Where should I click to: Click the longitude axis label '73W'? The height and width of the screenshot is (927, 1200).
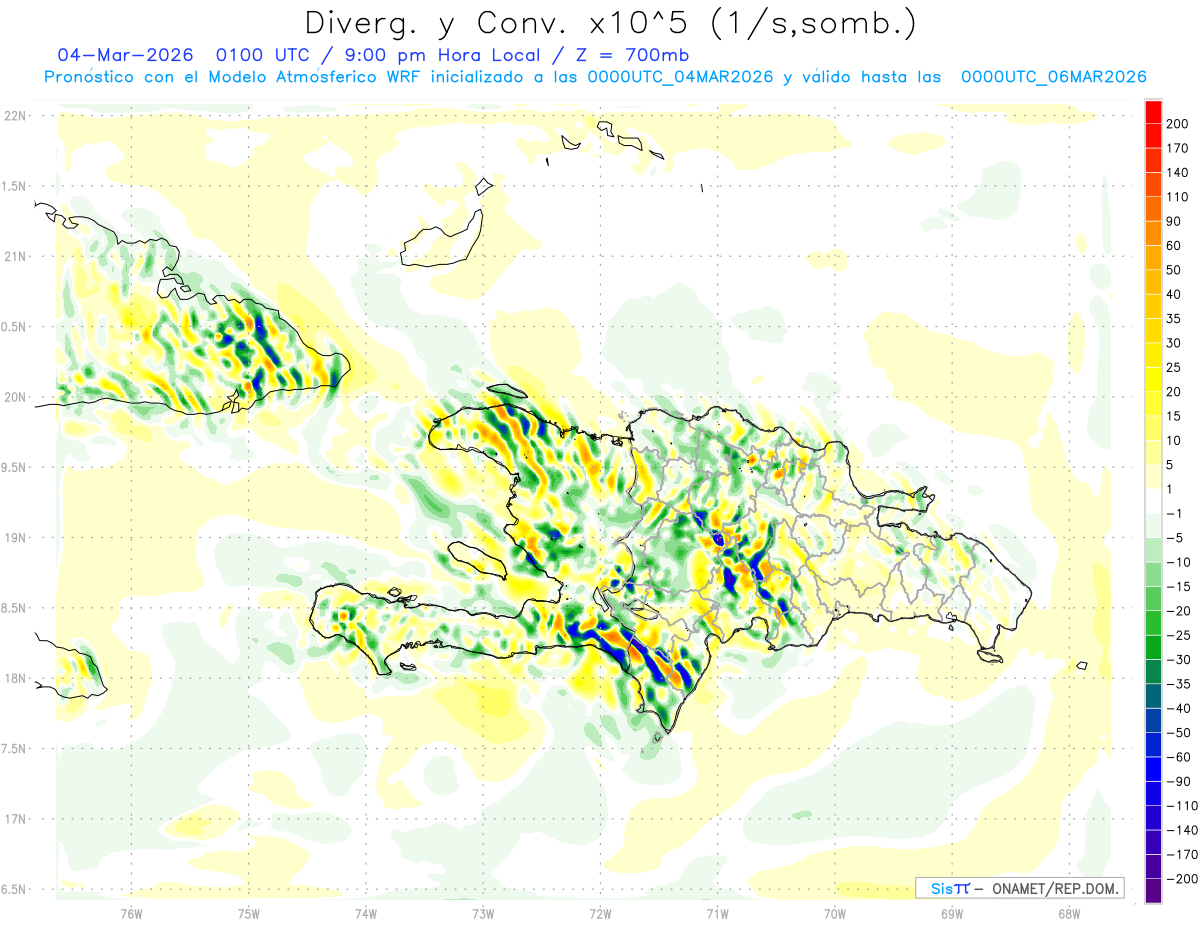tap(483, 913)
